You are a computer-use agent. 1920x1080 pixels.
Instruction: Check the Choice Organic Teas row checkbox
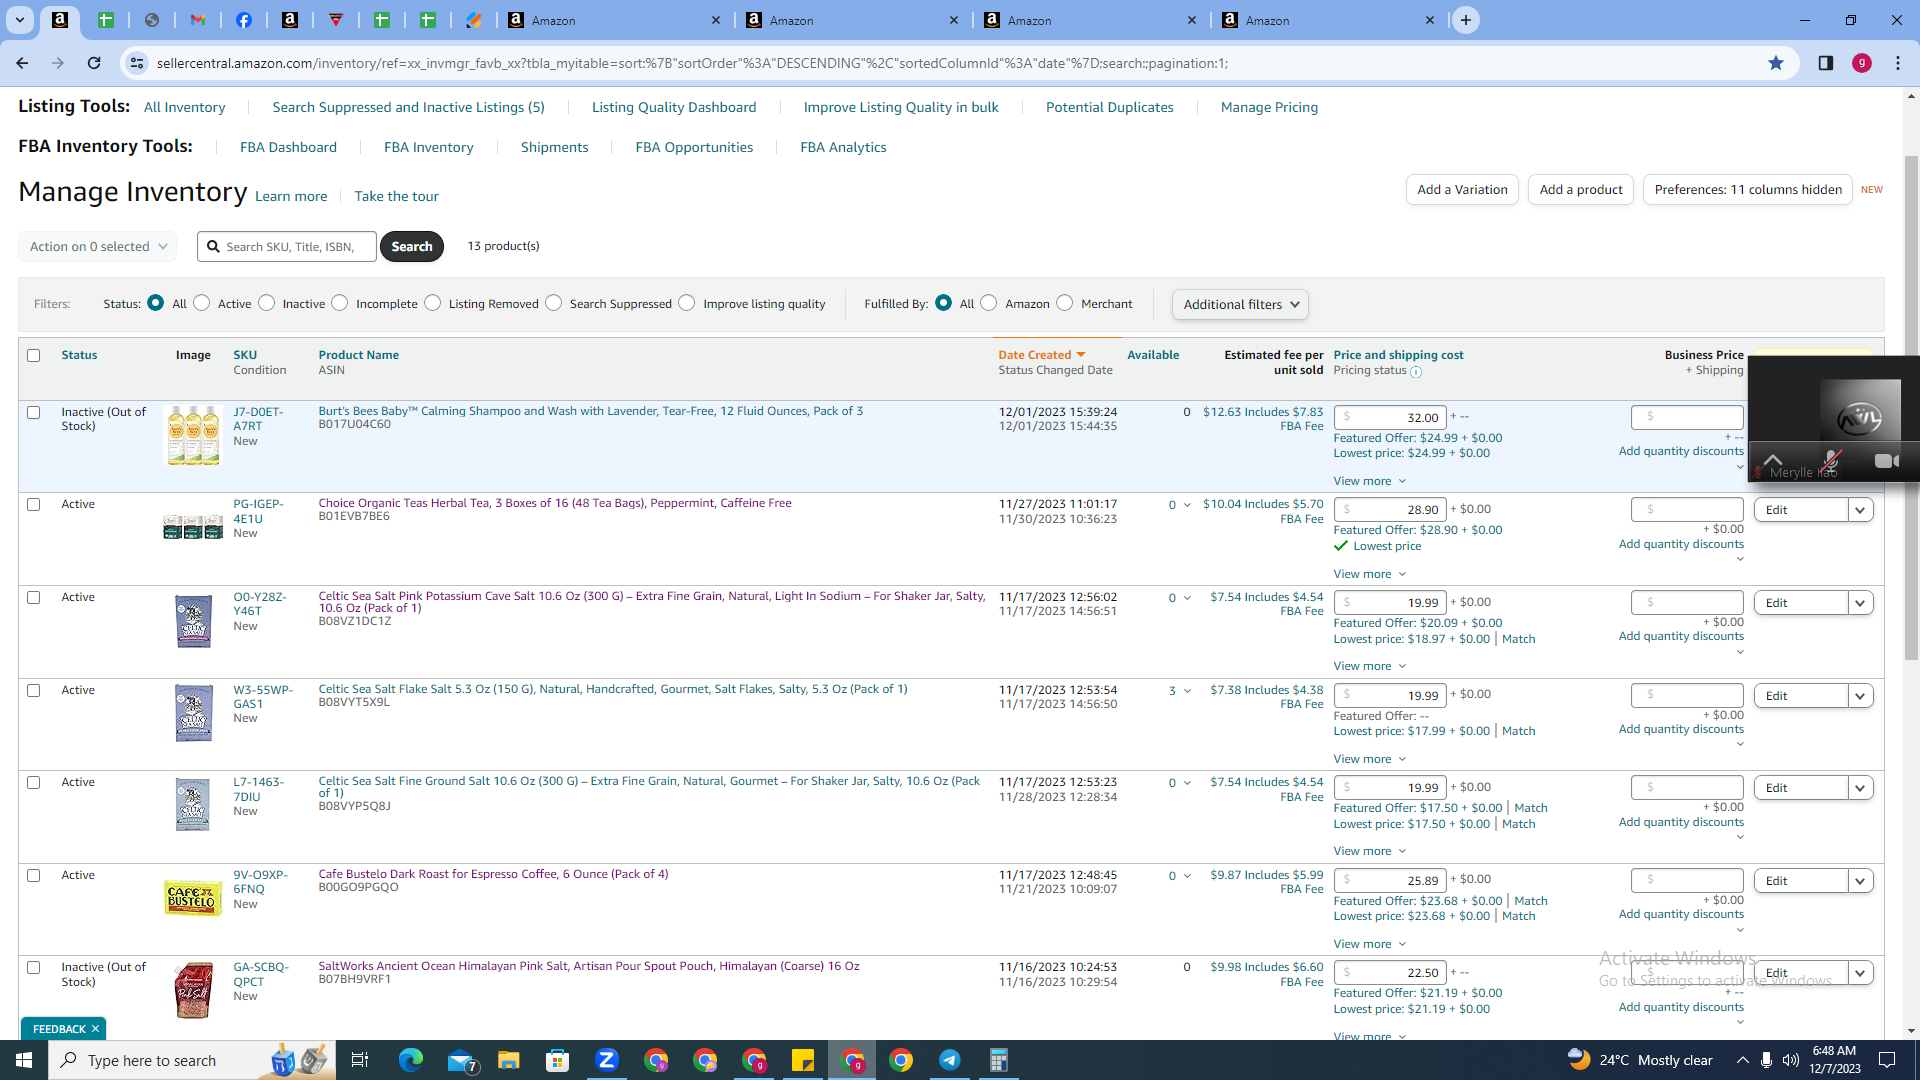(34, 505)
